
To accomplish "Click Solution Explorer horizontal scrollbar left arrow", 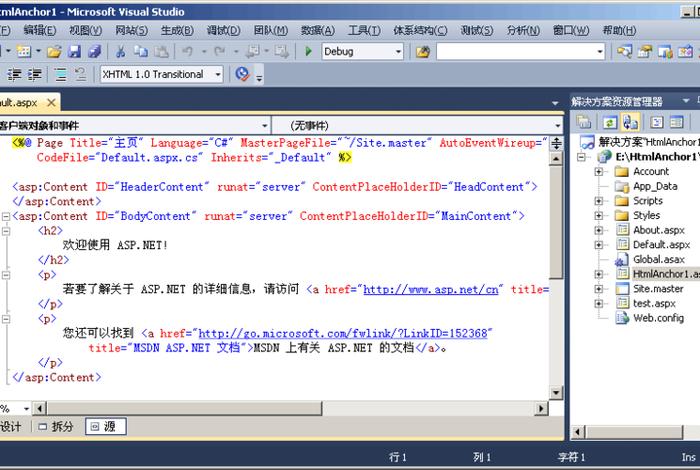I will [x=579, y=432].
